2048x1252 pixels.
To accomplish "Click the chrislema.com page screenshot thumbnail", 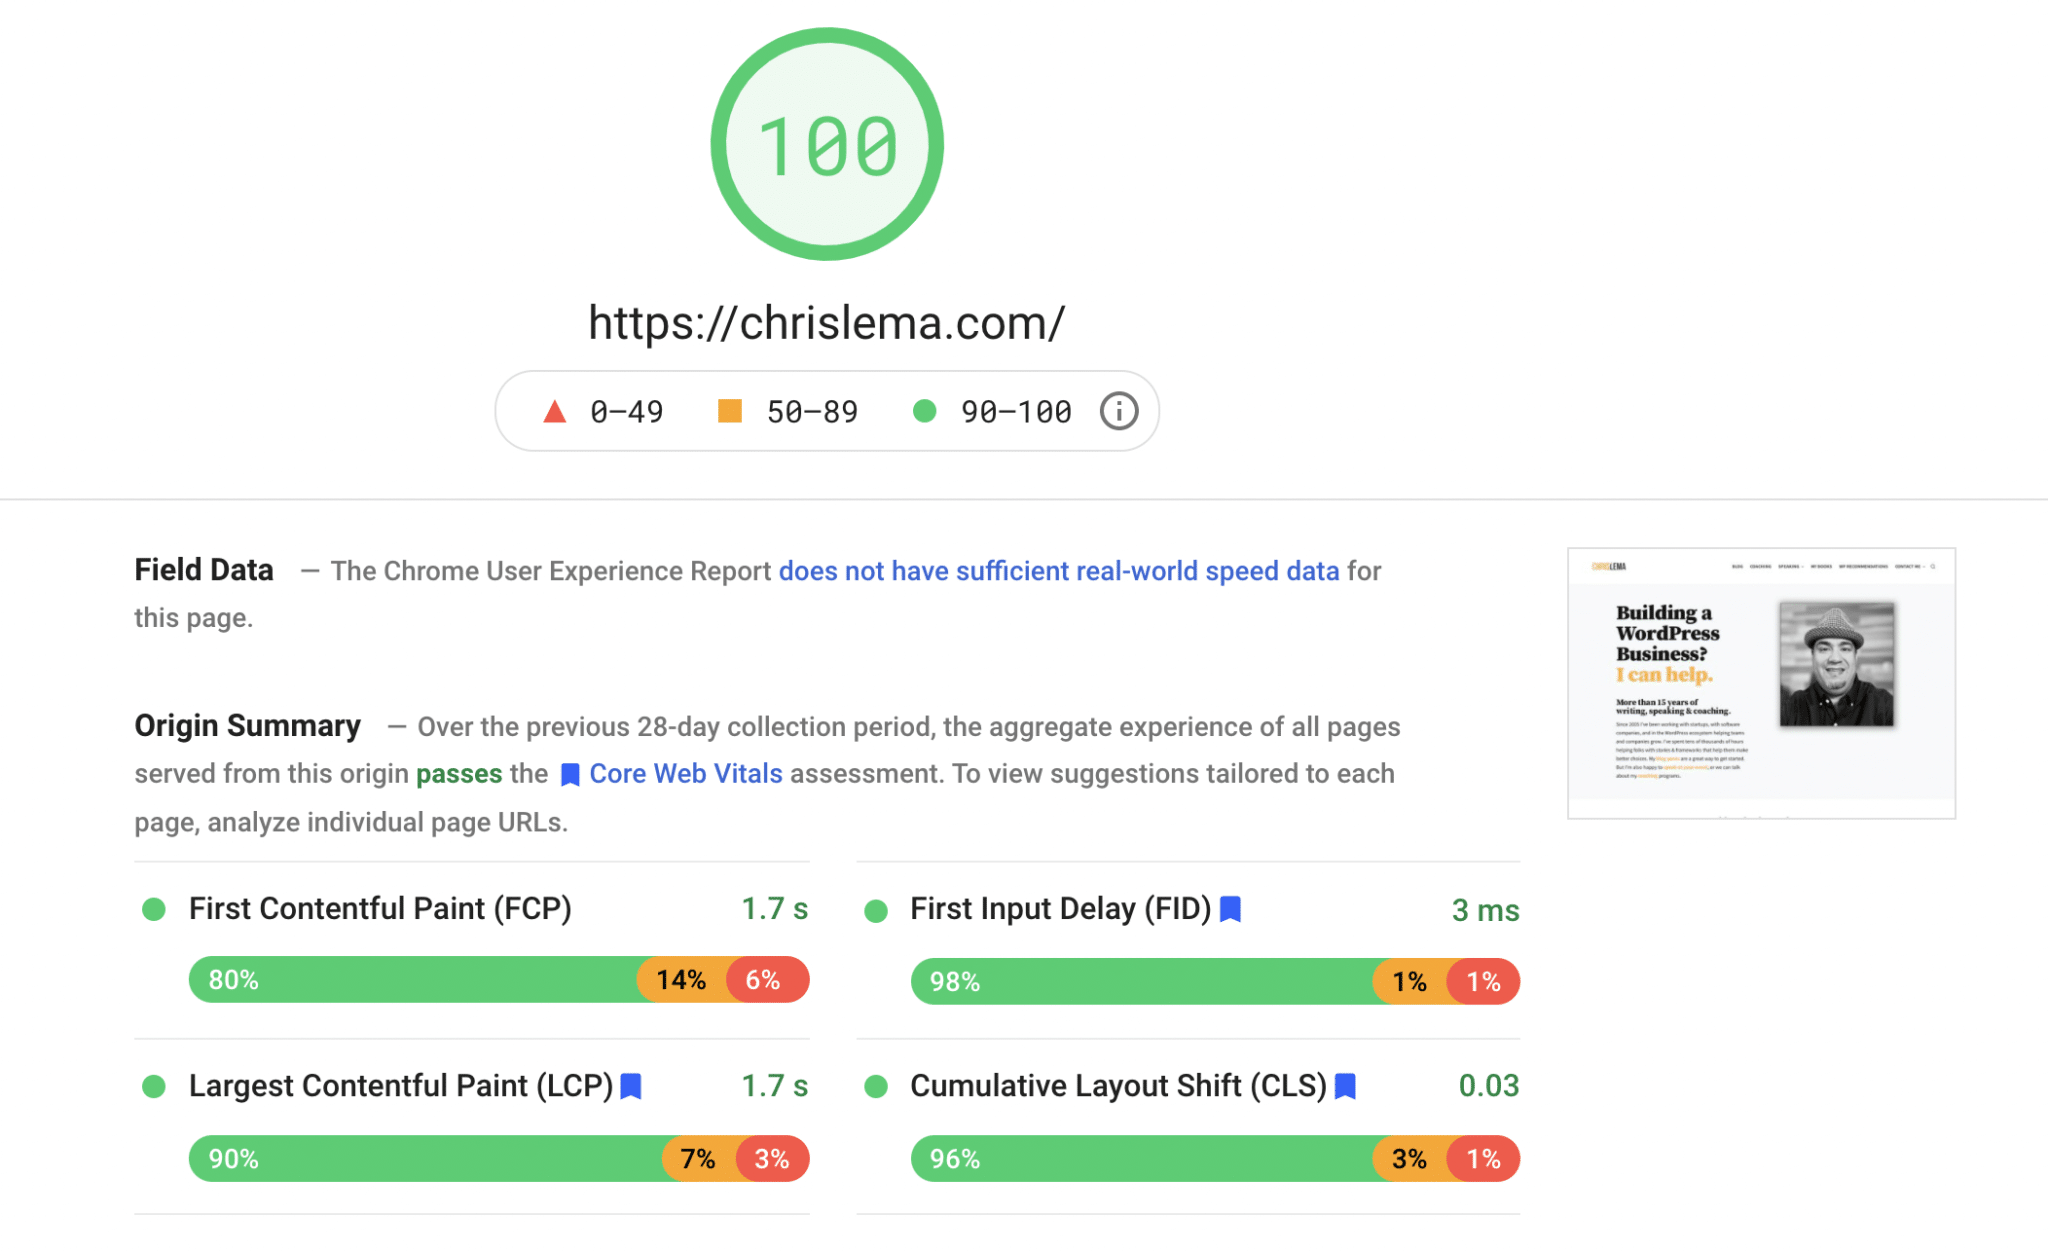I will (1761, 683).
